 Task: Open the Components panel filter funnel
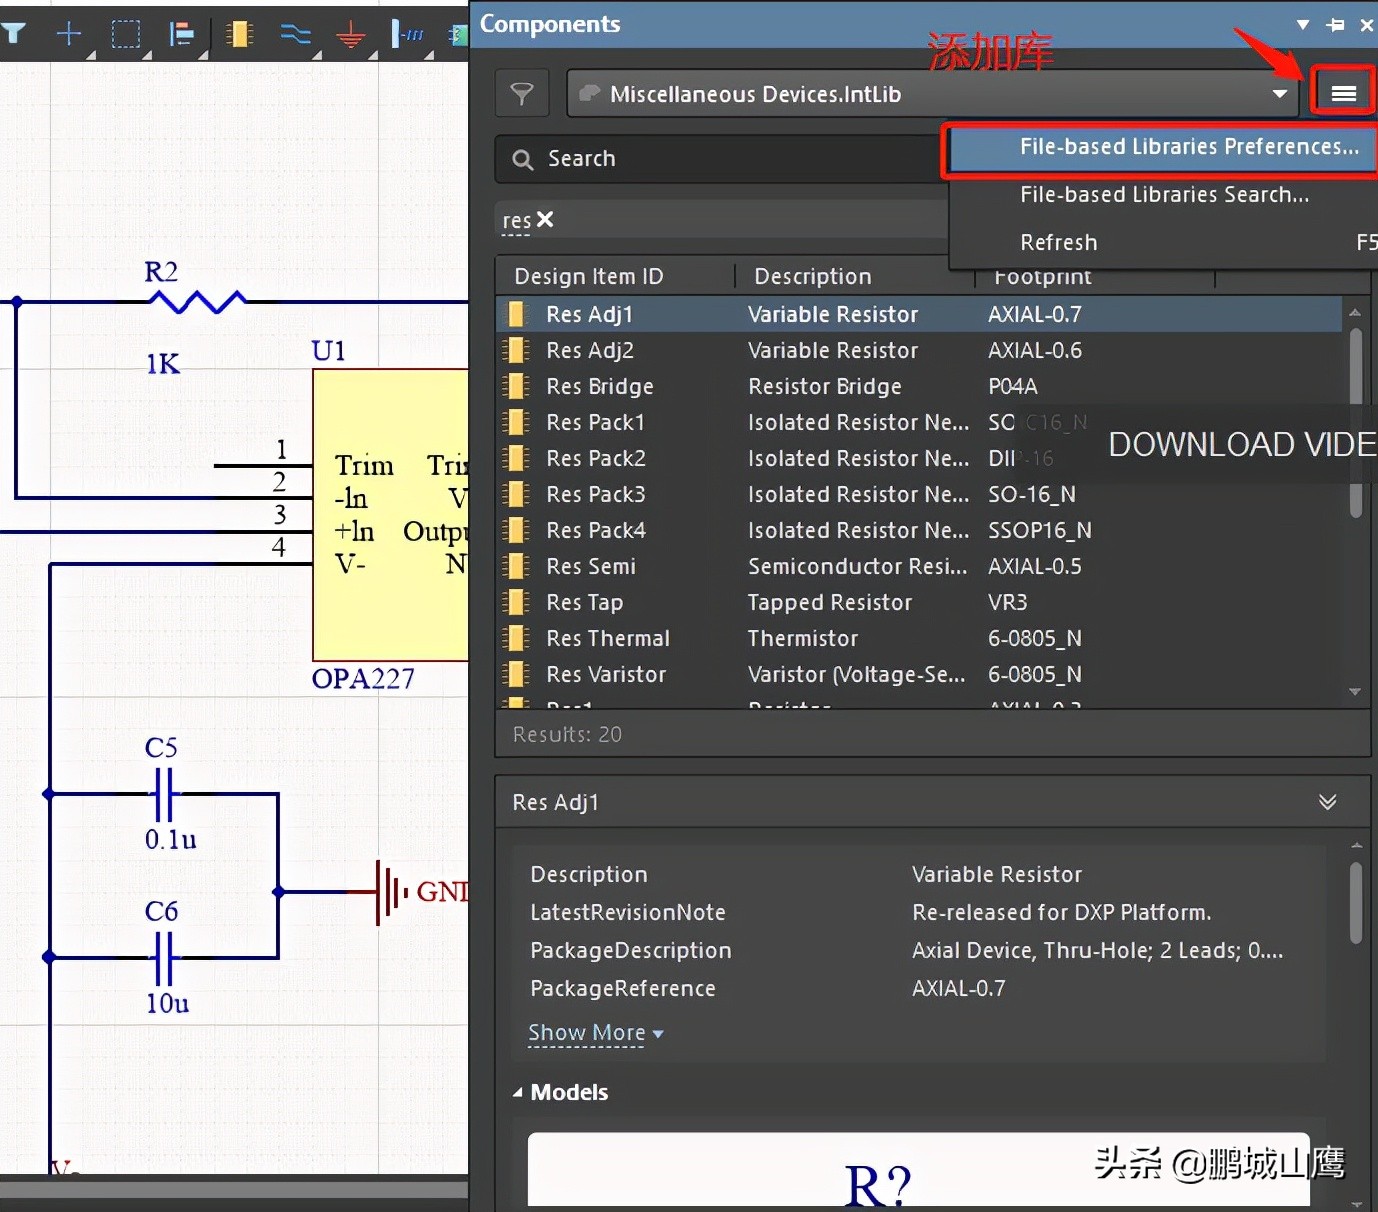pyautogui.click(x=522, y=94)
